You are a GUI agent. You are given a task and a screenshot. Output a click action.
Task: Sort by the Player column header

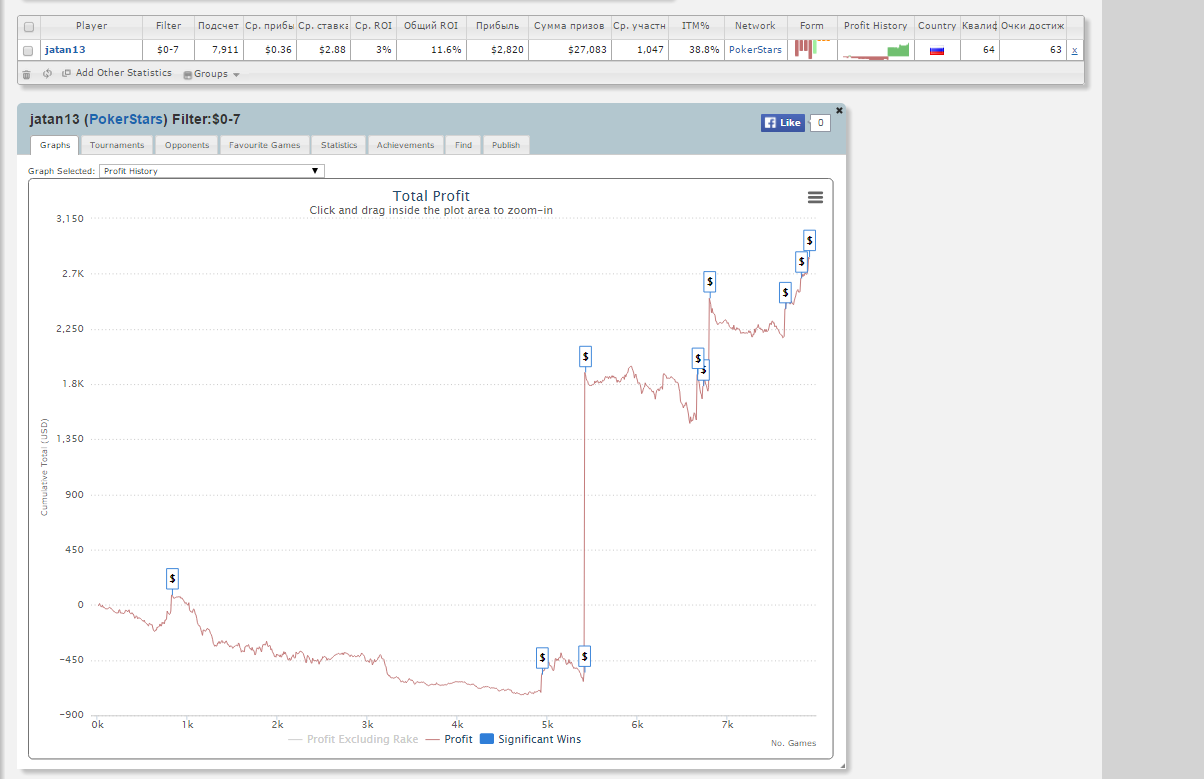tap(91, 26)
